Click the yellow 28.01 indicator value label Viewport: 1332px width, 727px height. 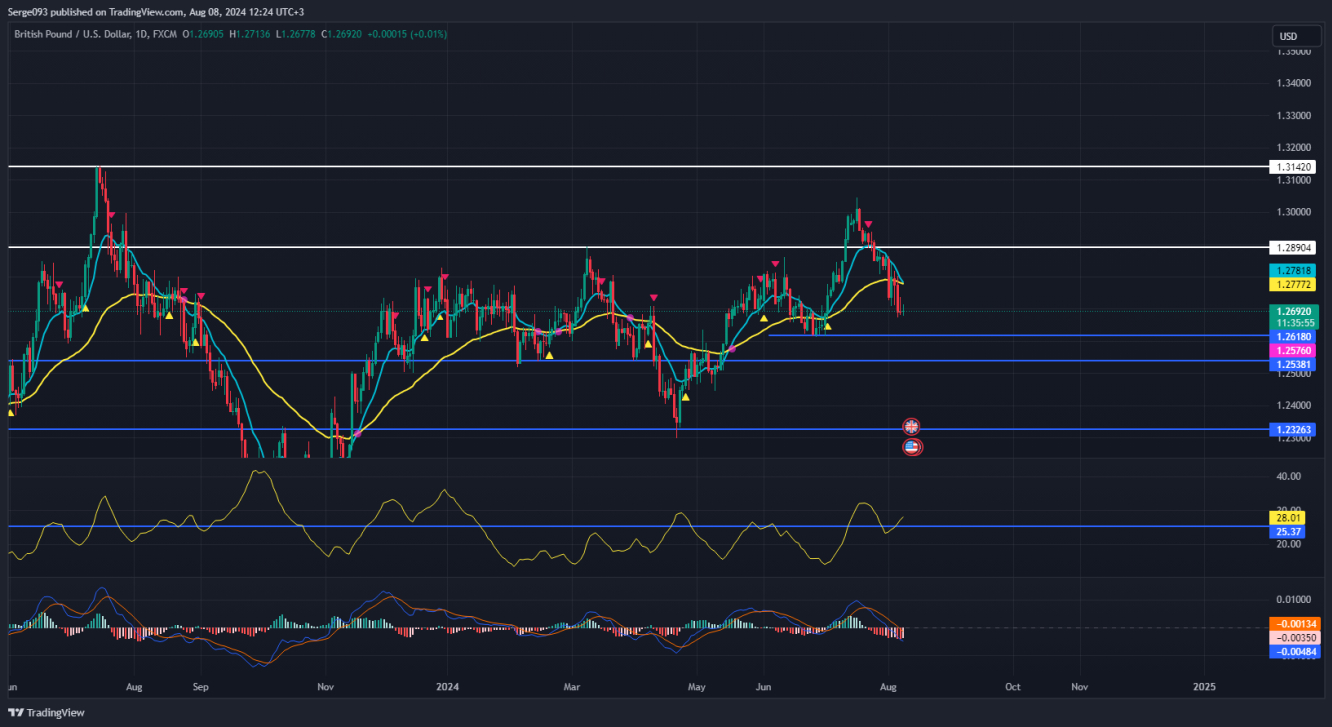coord(1287,519)
